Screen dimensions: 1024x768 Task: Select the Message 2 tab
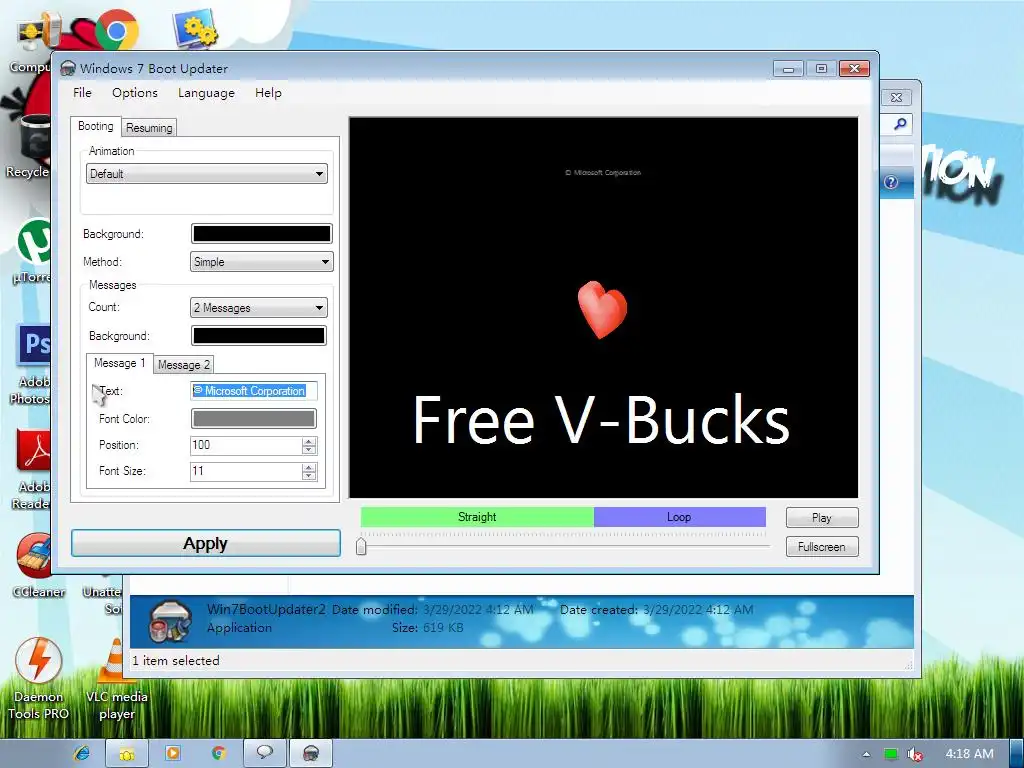(184, 365)
